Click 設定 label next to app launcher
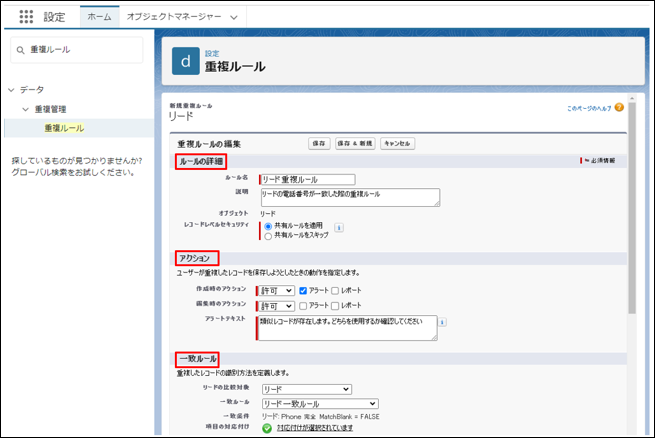The height and width of the screenshot is (438, 655). click(54, 17)
